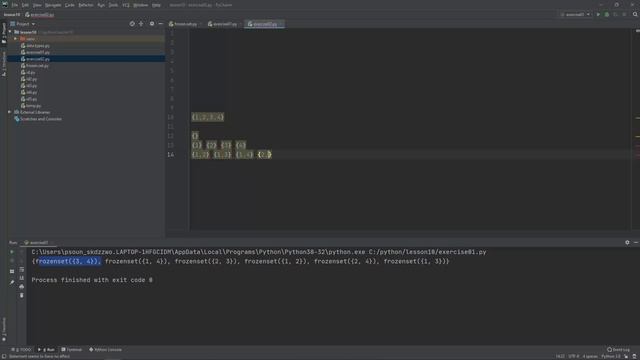Click print icon in Run console

coord(22,286)
